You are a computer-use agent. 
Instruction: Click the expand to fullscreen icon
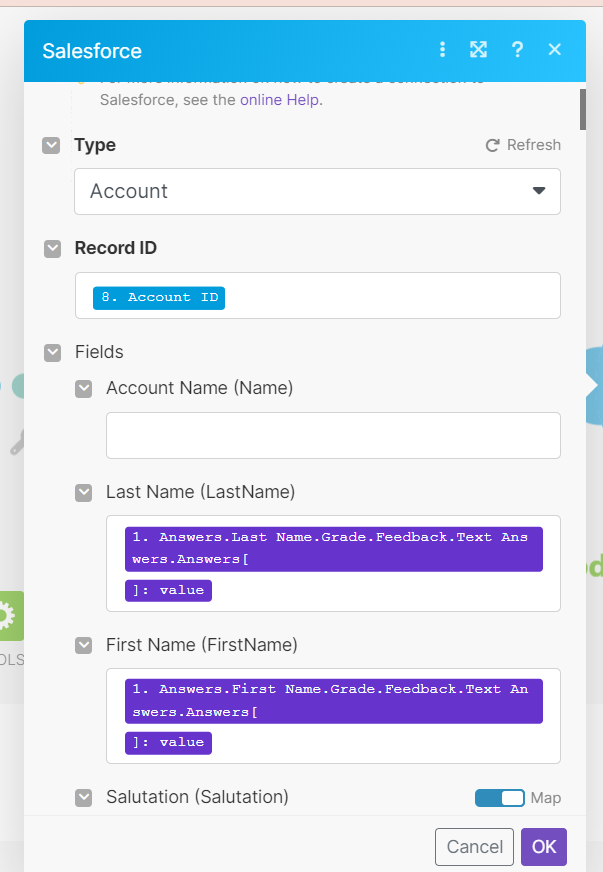pyautogui.click(x=479, y=50)
